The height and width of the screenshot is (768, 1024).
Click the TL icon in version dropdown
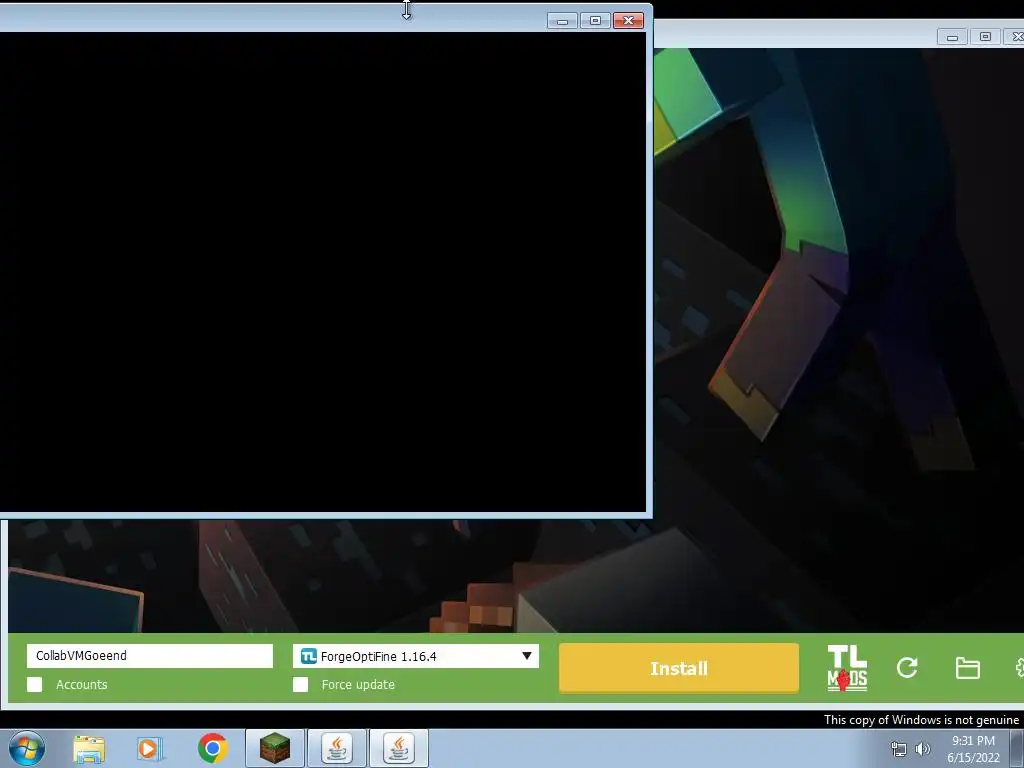coord(308,656)
